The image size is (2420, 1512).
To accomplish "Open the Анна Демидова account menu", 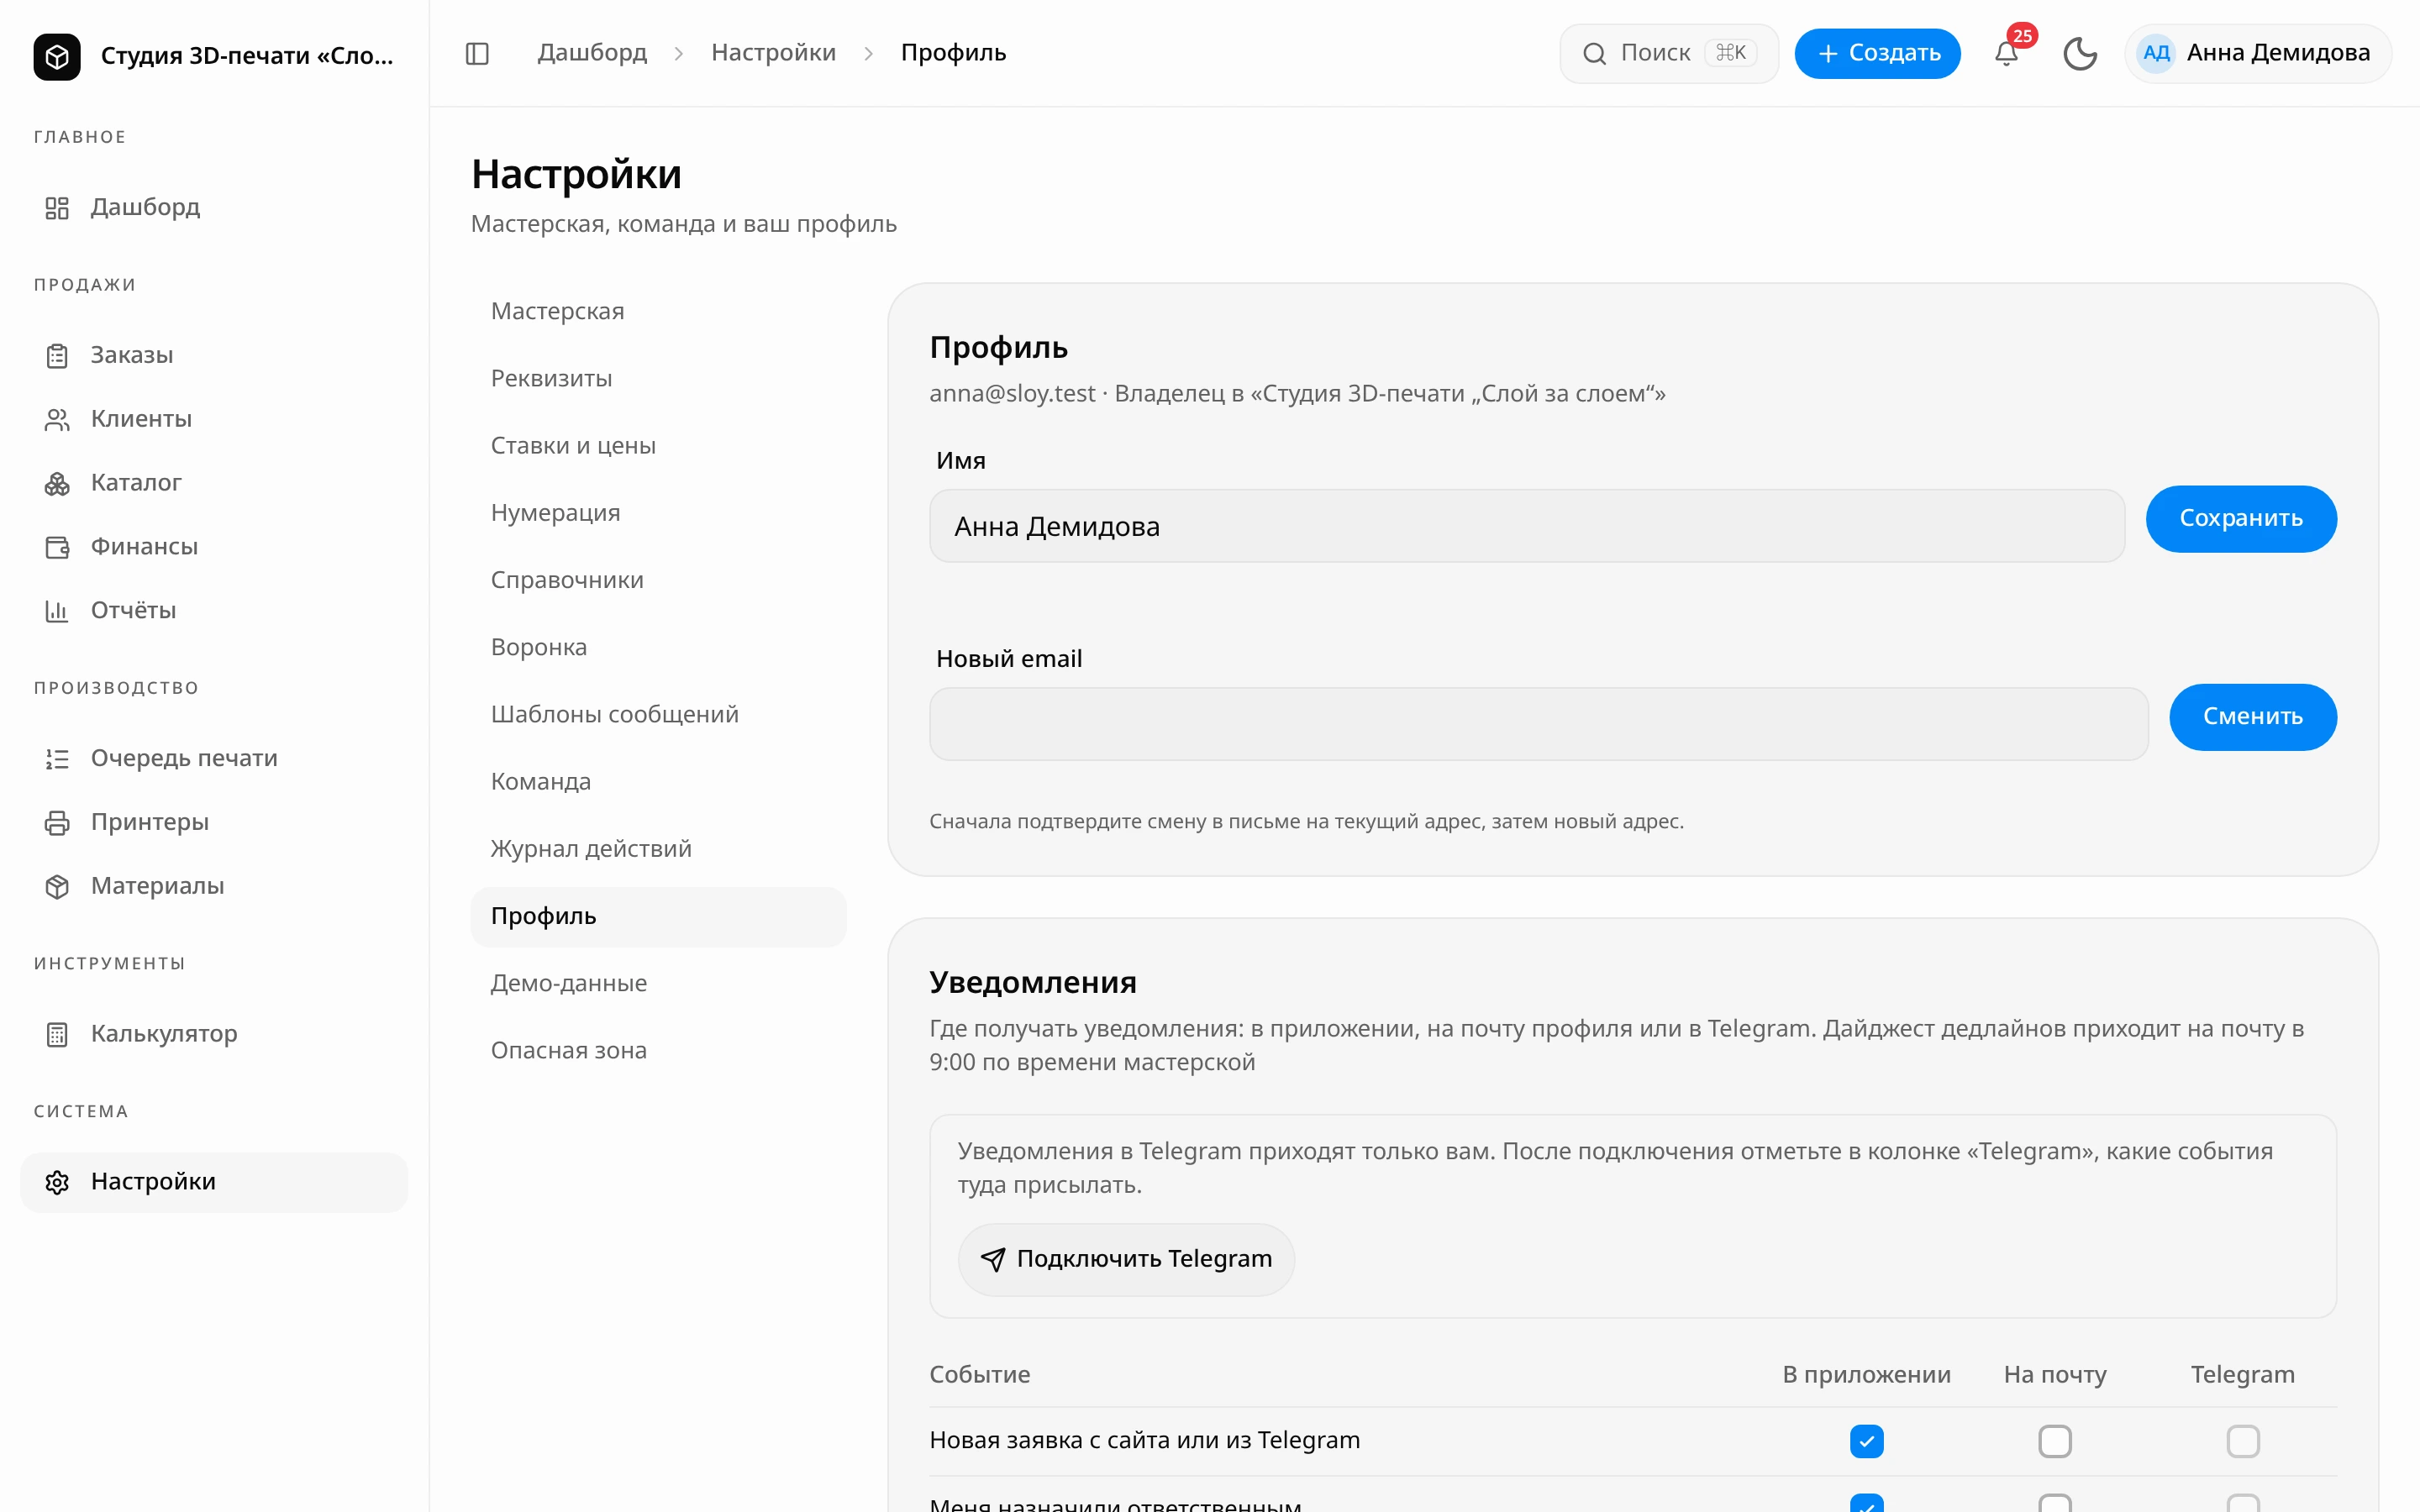I will pos(2258,53).
